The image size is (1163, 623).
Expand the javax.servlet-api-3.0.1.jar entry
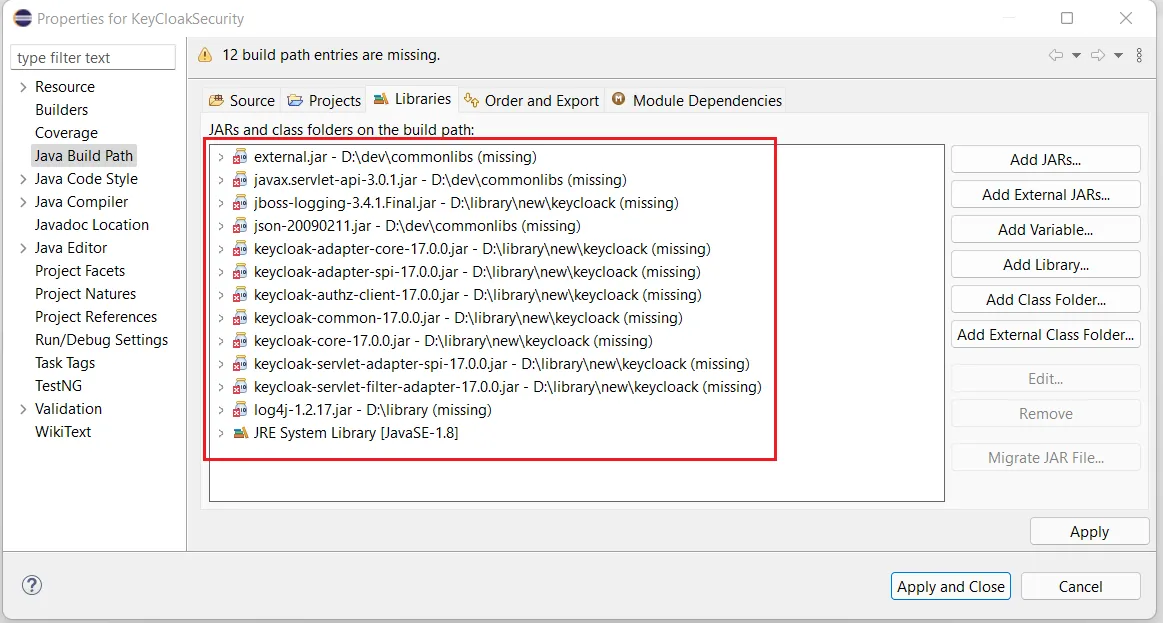coord(221,180)
